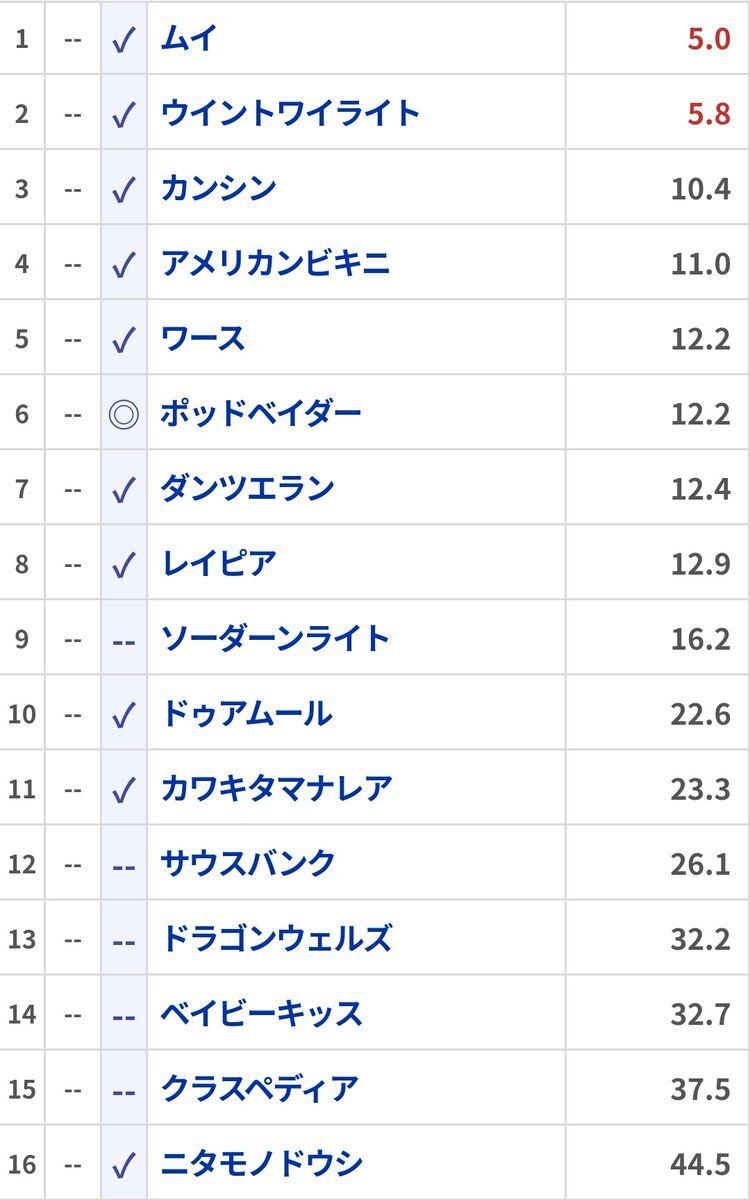This screenshot has height=1200, width=750.
Task: Click the check mark beside ドゥアムール
Action: coord(123,715)
